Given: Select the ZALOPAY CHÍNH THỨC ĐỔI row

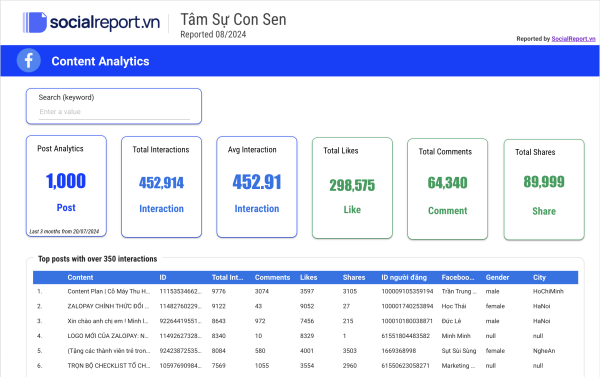Looking at the screenshot, I should pos(305,306).
